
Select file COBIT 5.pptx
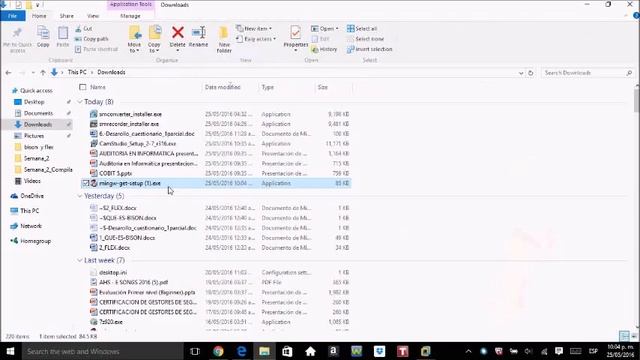(116, 173)
